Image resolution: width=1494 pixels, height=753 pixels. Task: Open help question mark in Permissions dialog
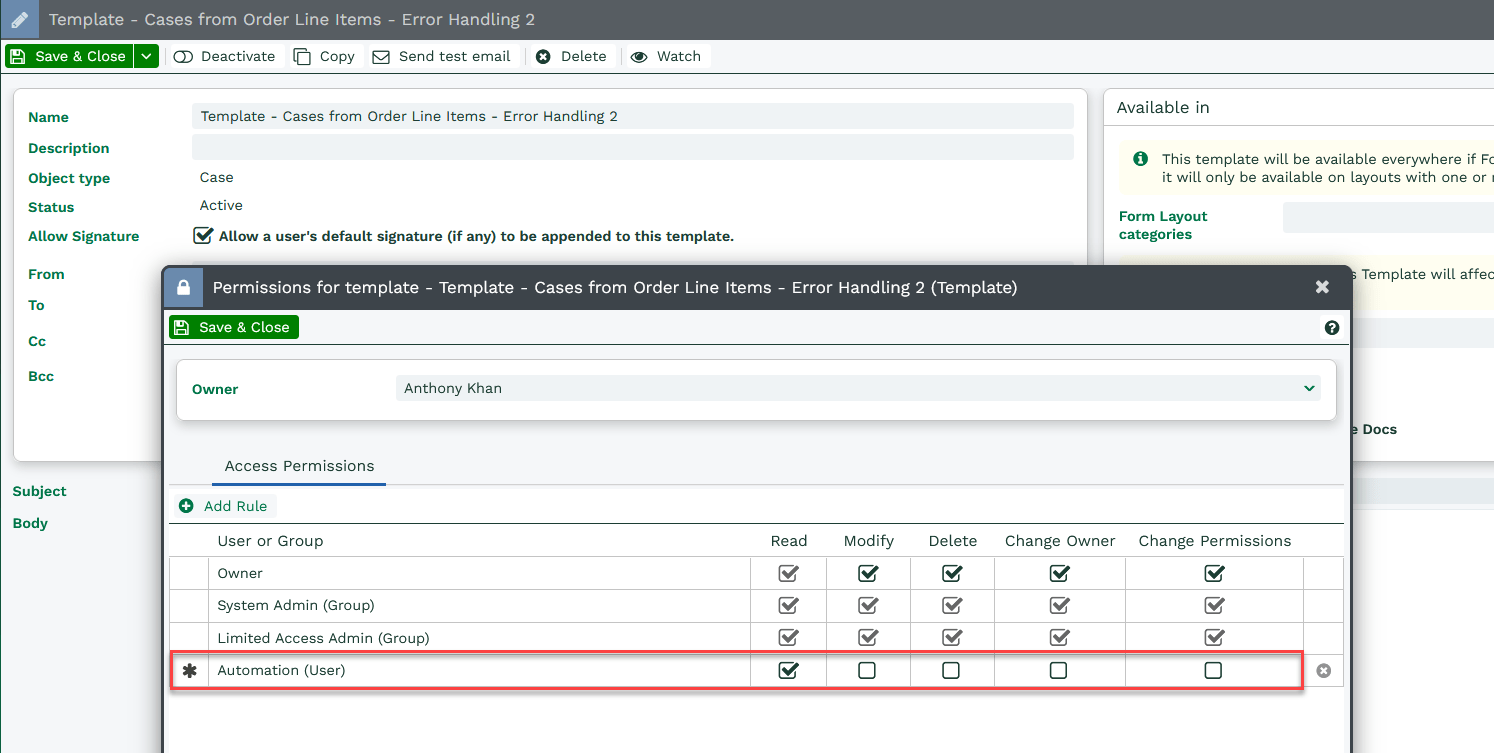click(x=1331, y=327)
